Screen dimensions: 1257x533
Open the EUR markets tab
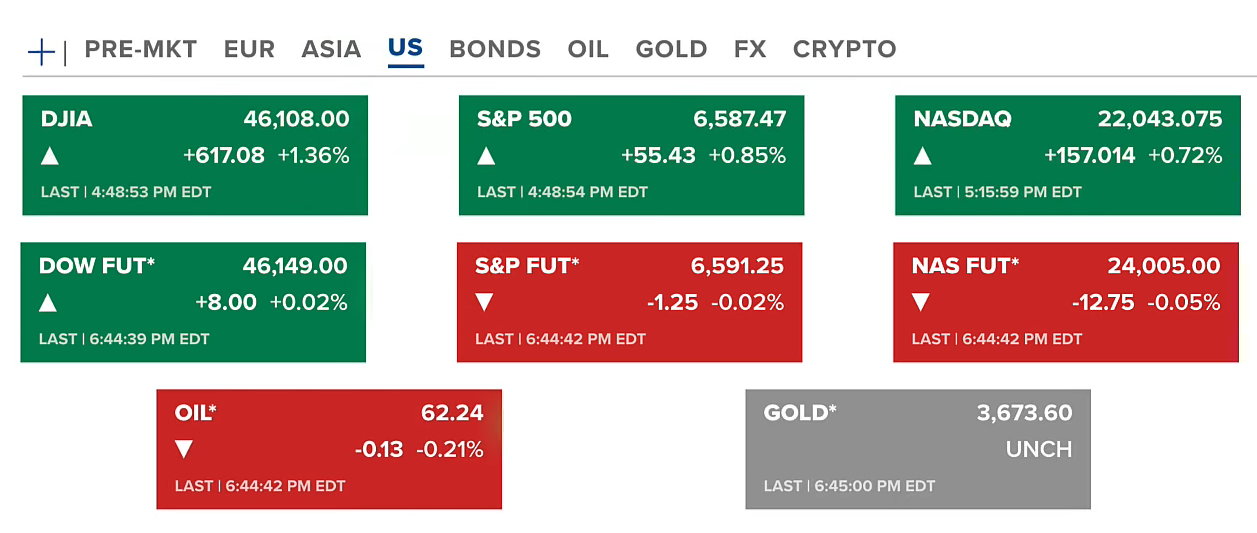tap(249, 49)
